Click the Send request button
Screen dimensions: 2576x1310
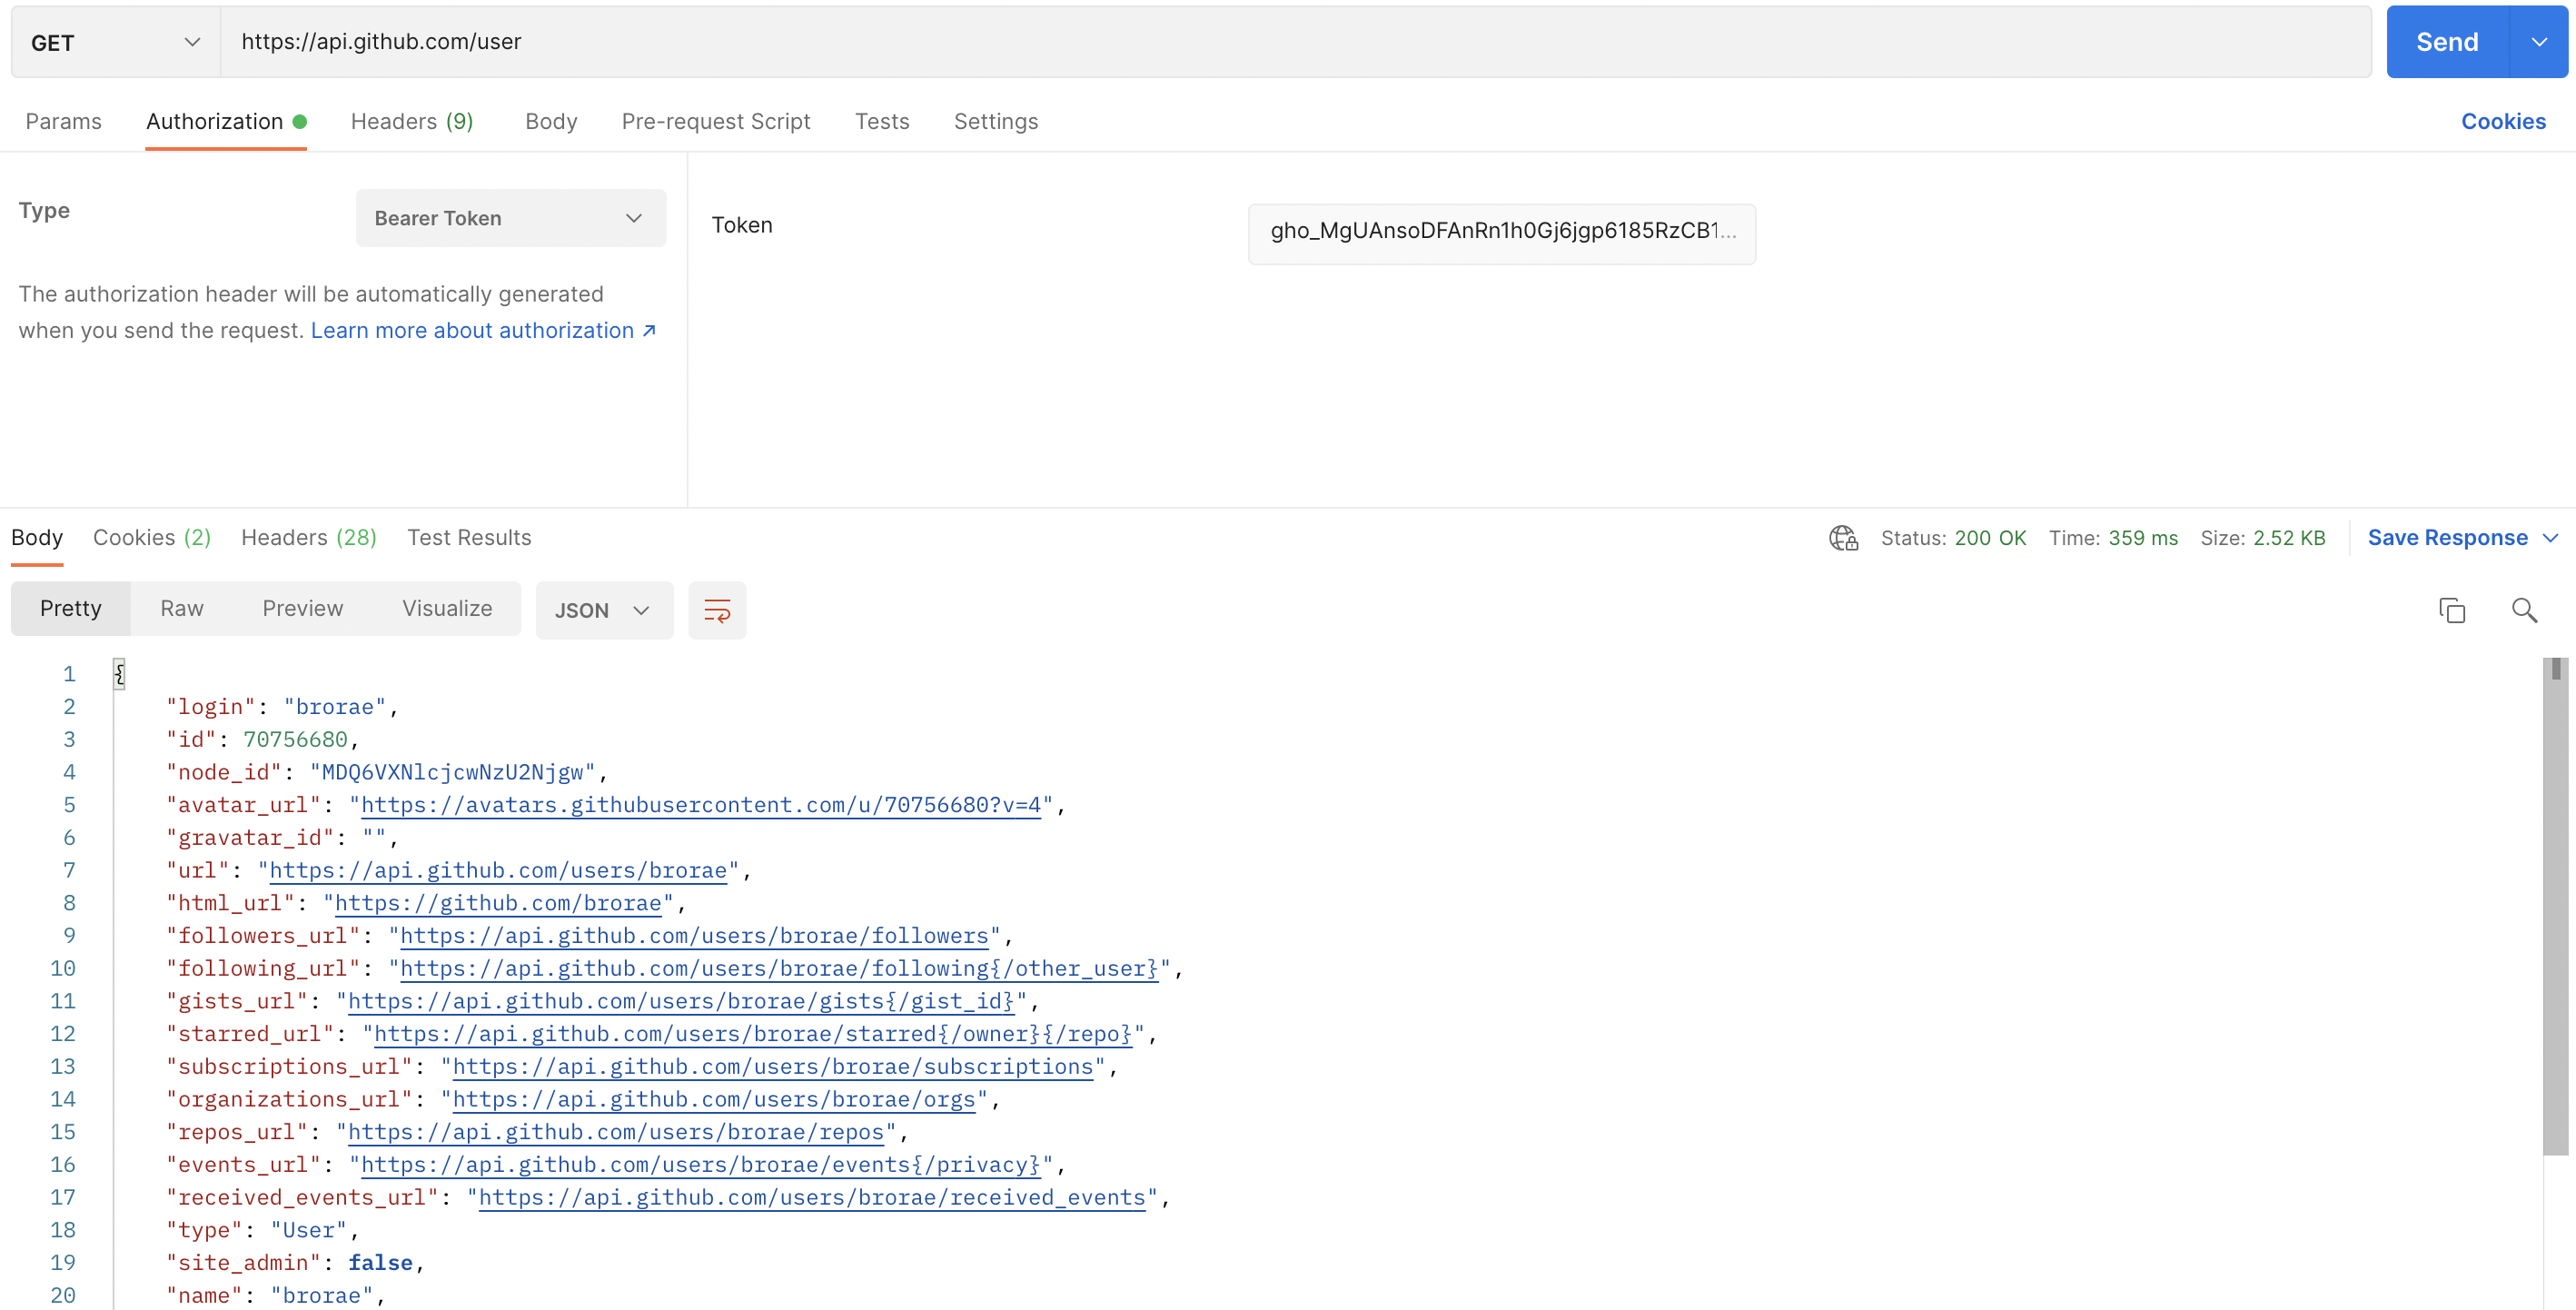(x=2446, y=42)
